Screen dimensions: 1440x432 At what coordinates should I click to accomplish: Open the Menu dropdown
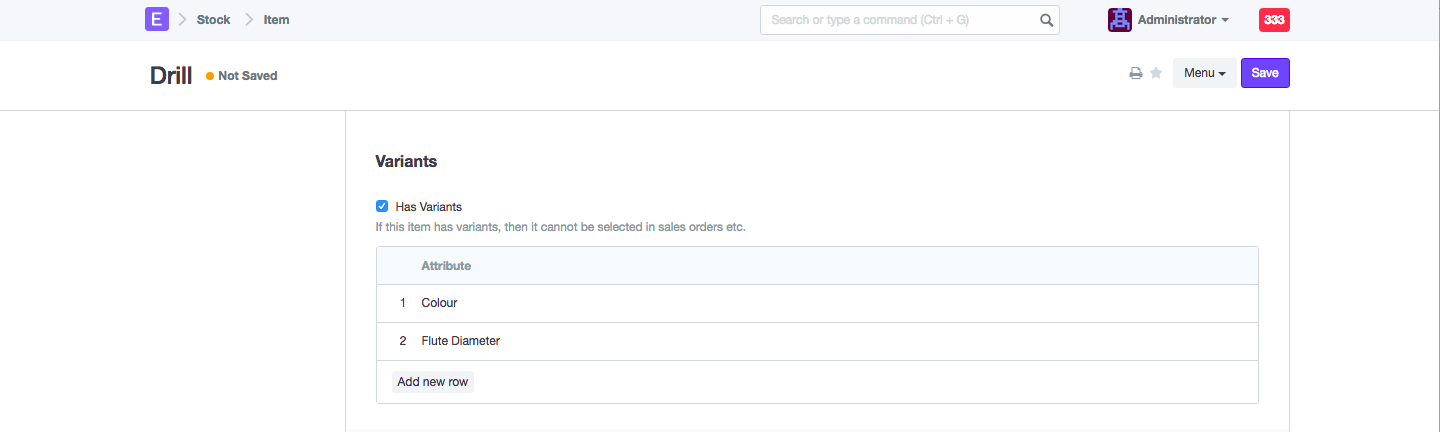[1204, 73]
